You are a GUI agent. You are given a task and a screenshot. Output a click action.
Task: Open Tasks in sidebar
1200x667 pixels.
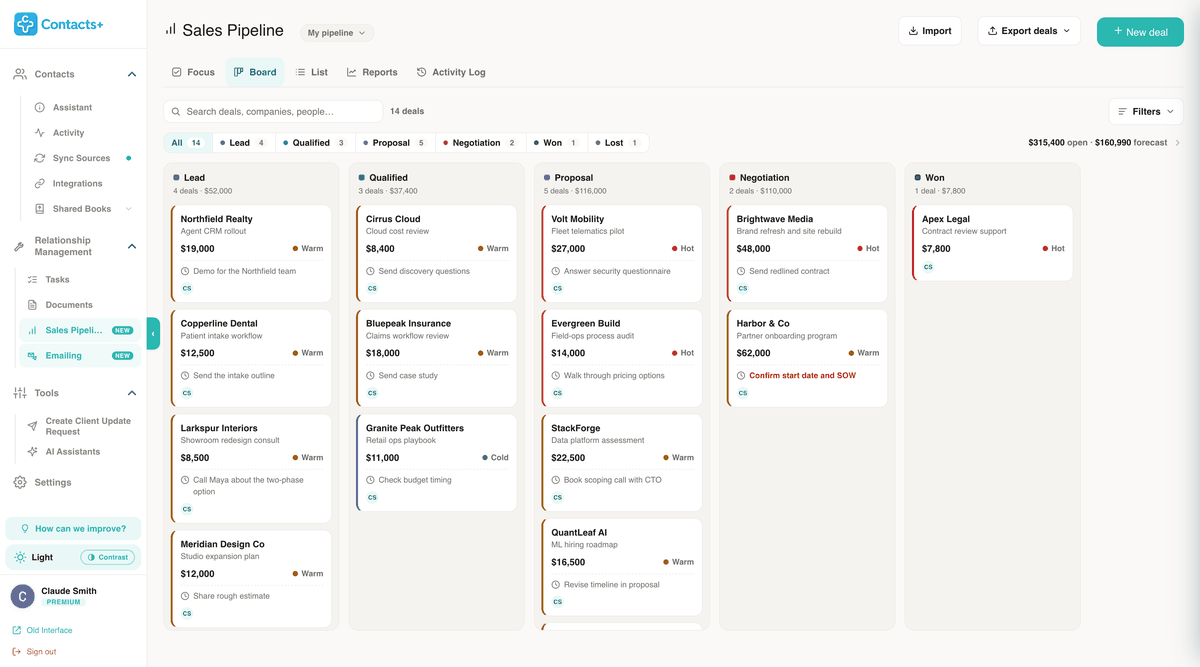pos(57,280)
